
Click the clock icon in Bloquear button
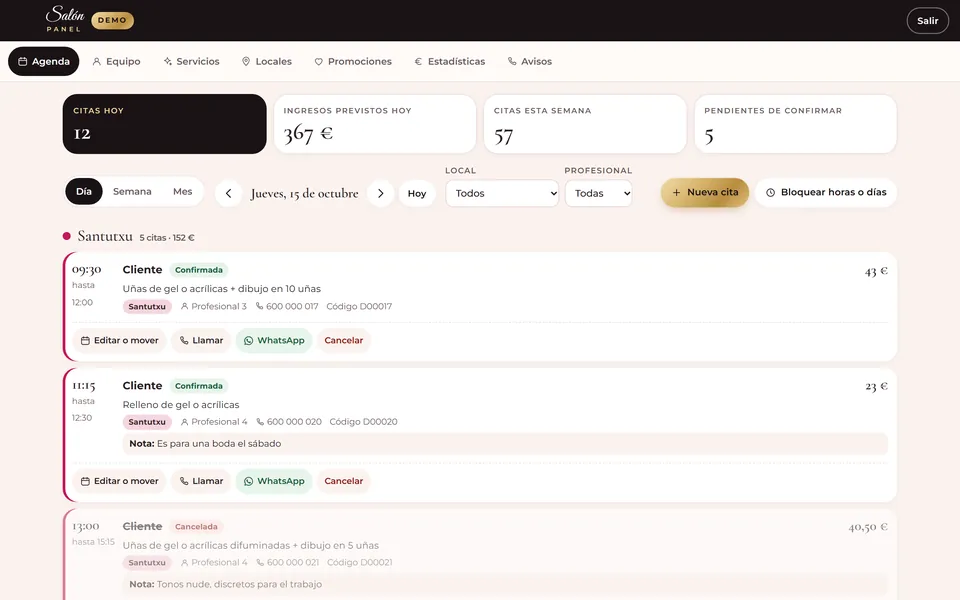point(771,193)
